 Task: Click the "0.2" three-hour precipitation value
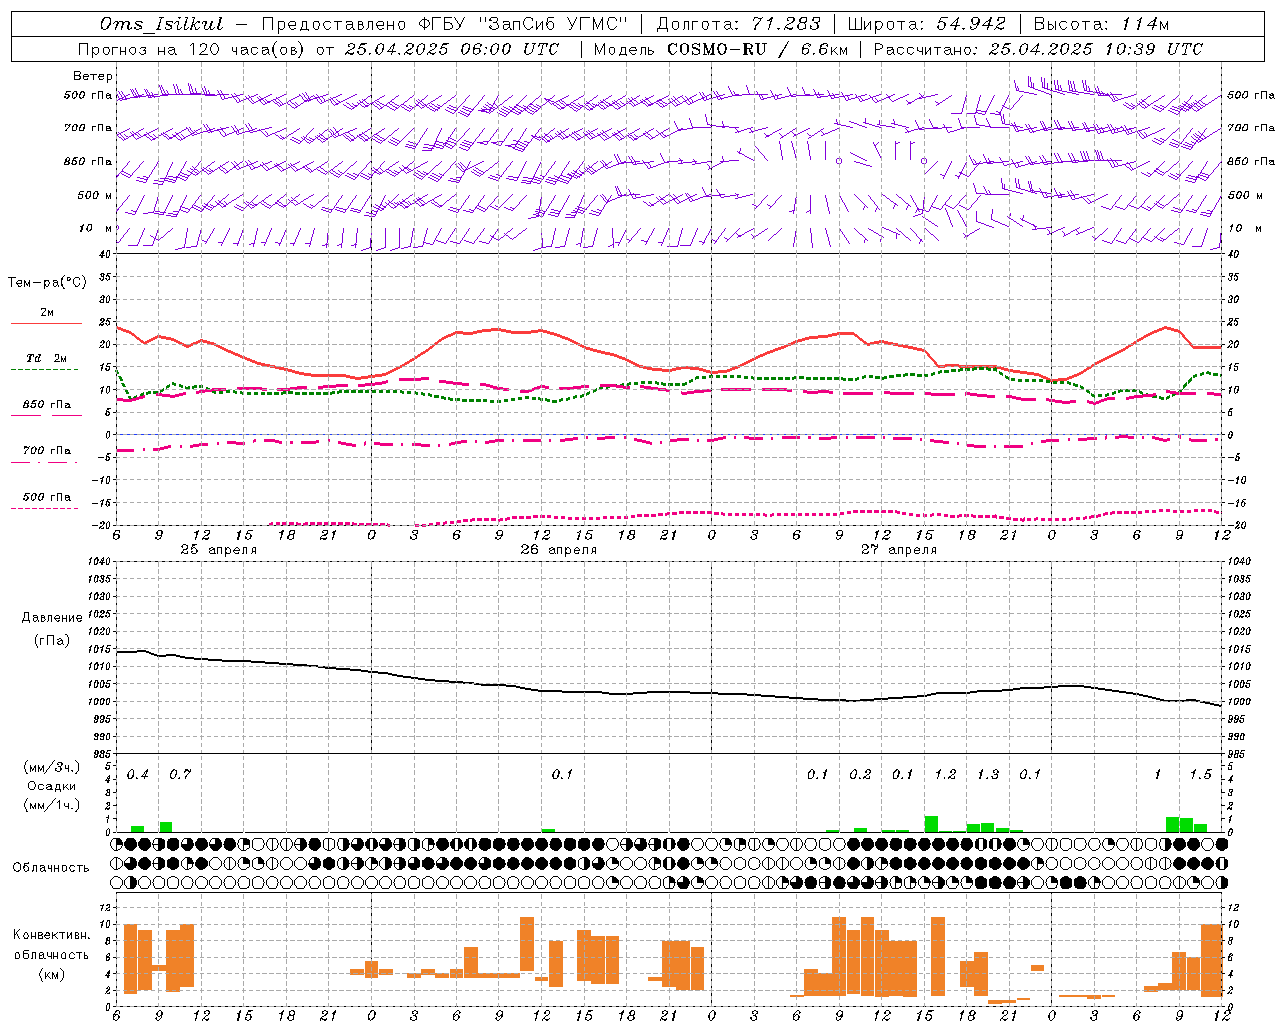860,775
